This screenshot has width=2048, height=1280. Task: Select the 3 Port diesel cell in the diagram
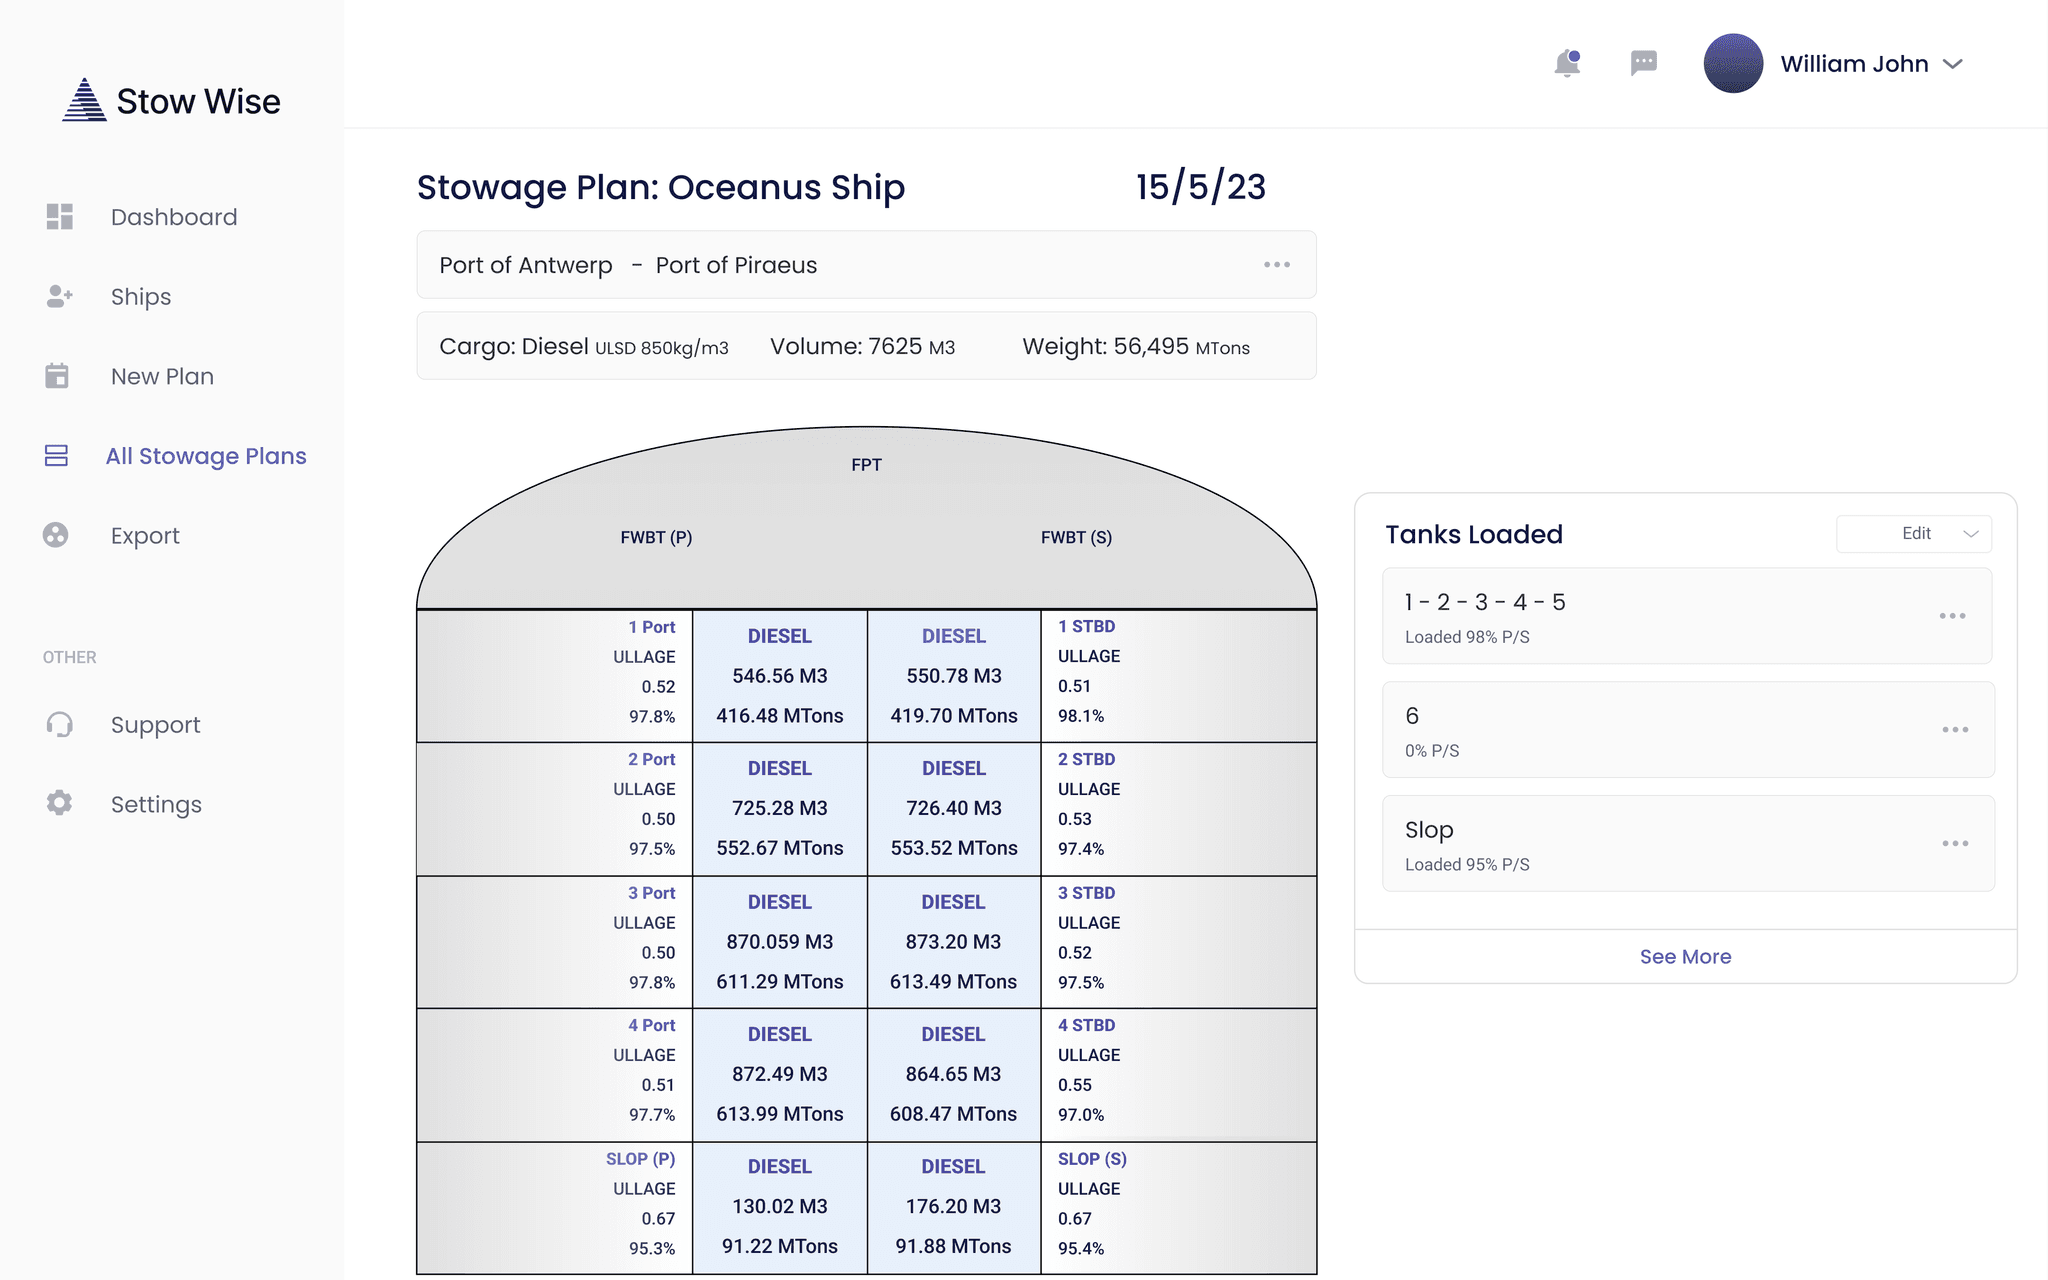pos(780,940)
